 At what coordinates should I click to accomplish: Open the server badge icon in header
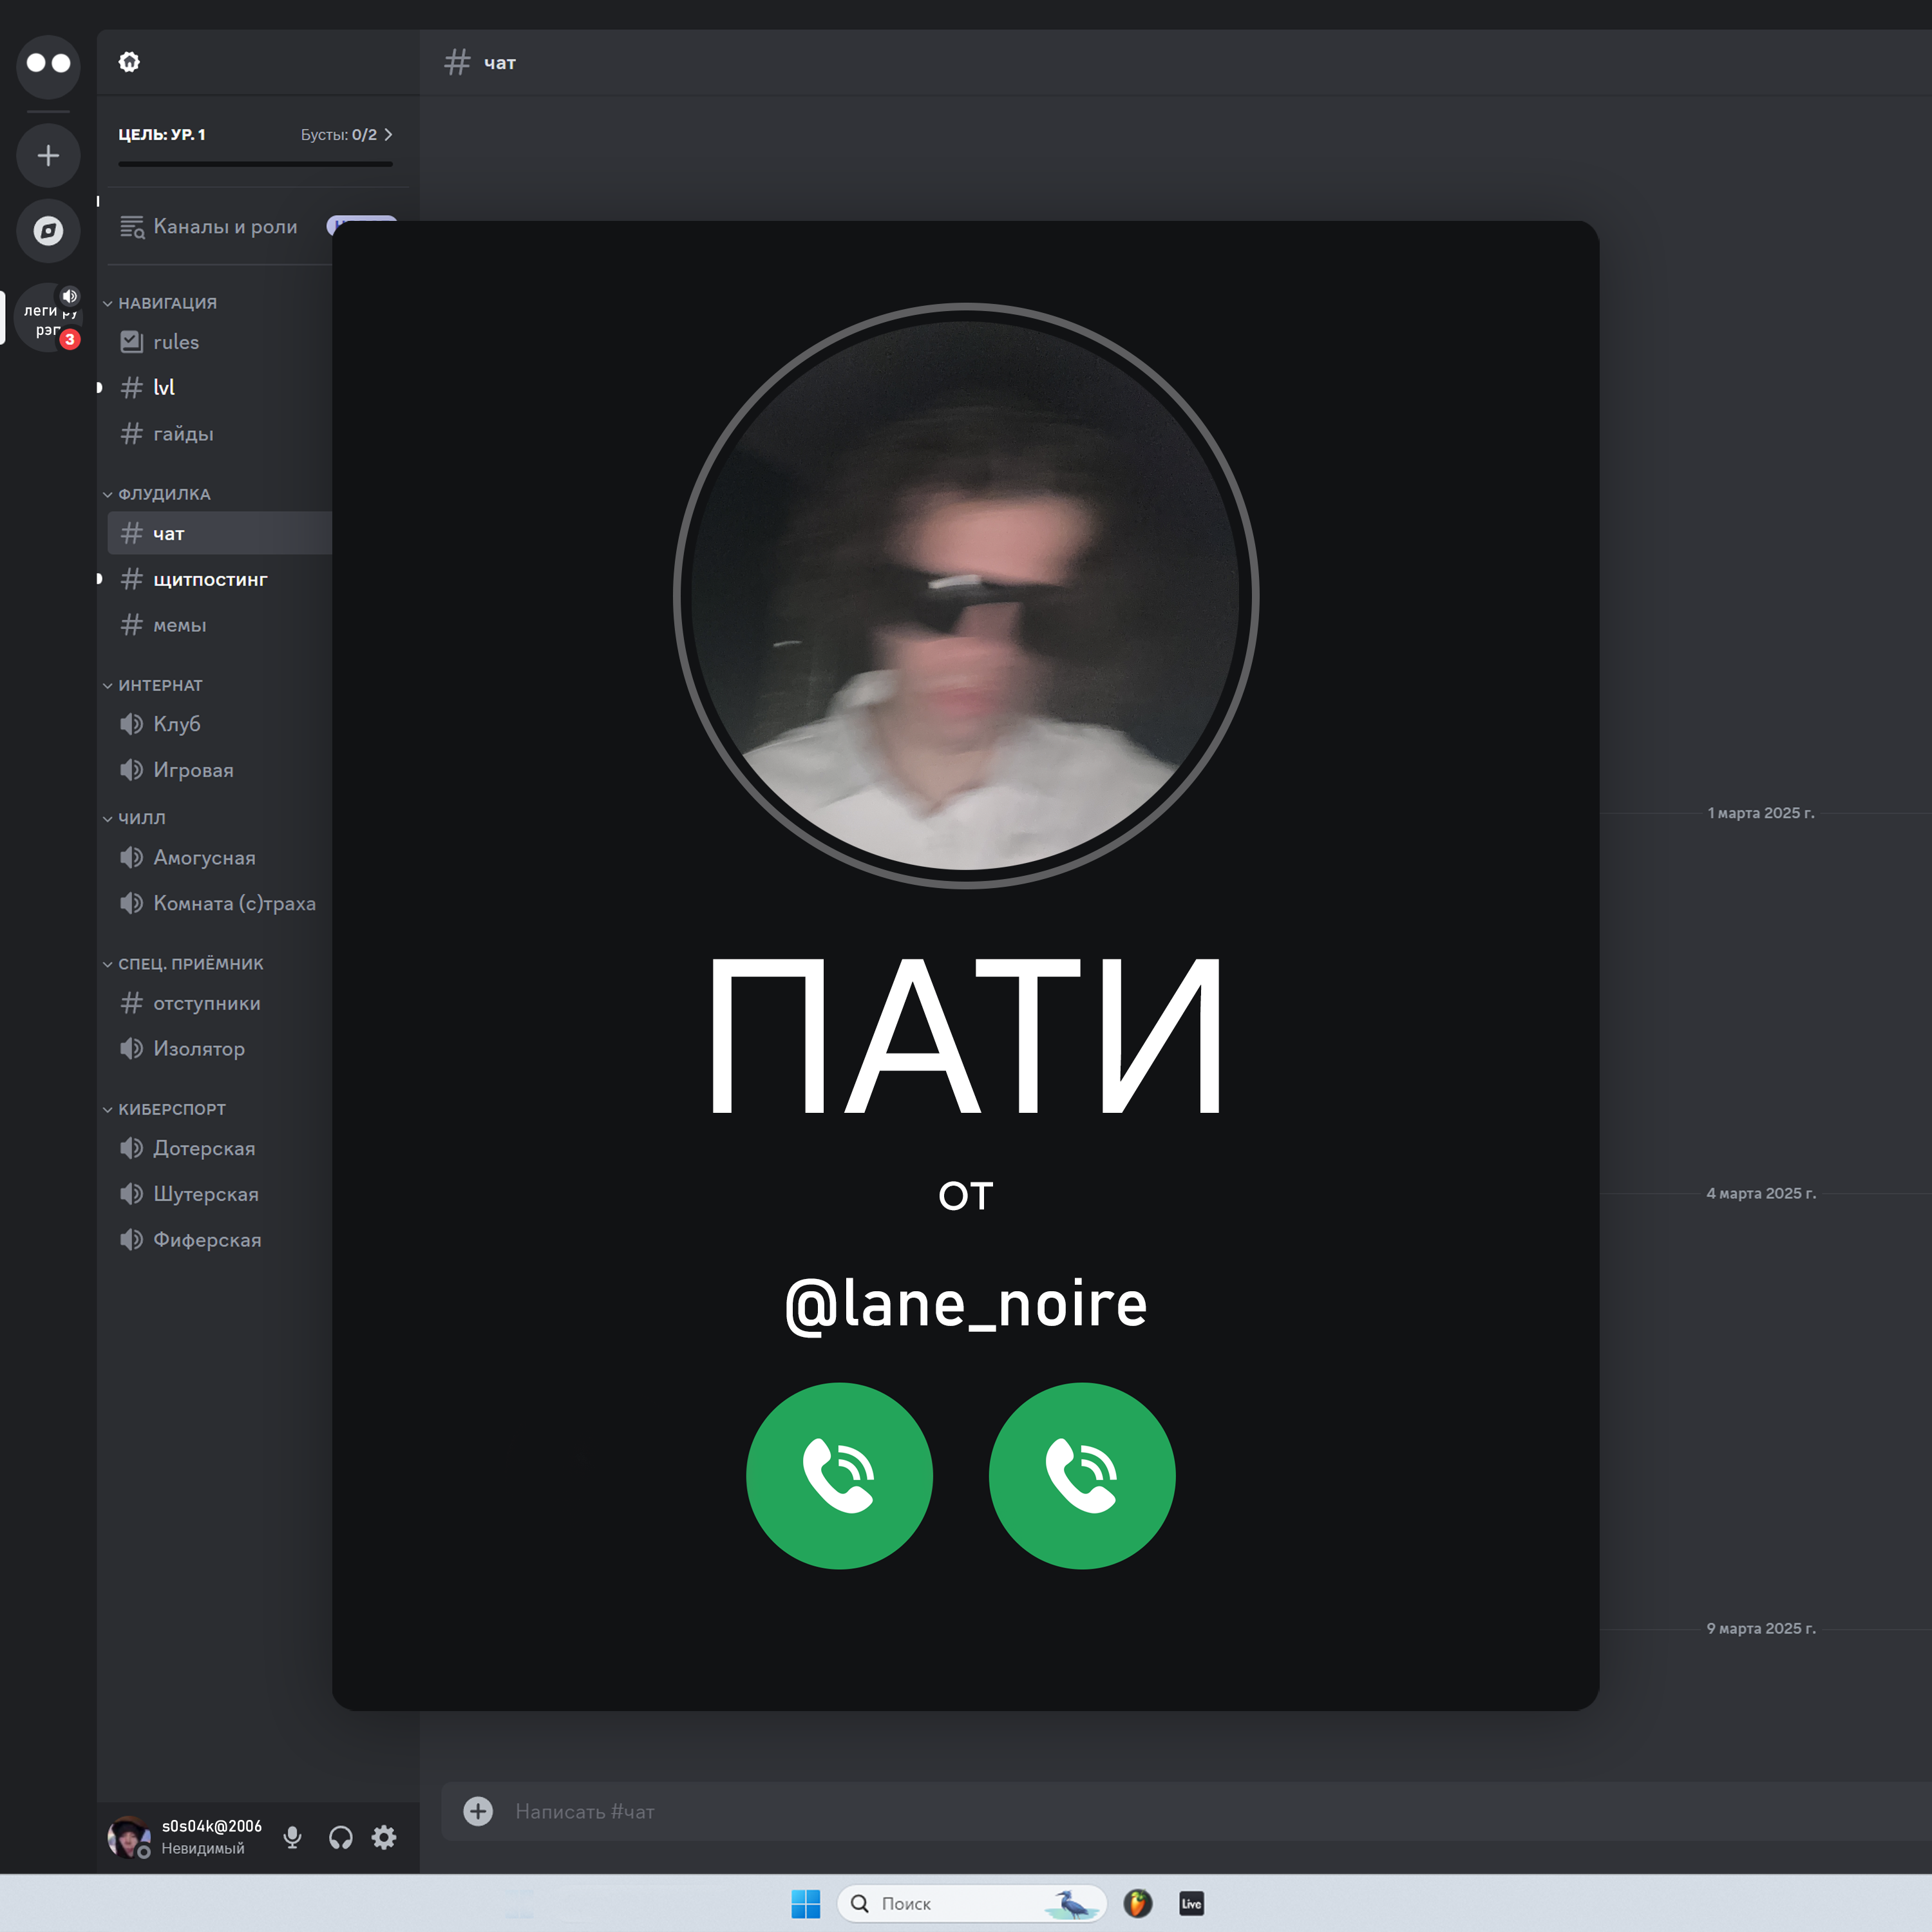click(129, 62)
